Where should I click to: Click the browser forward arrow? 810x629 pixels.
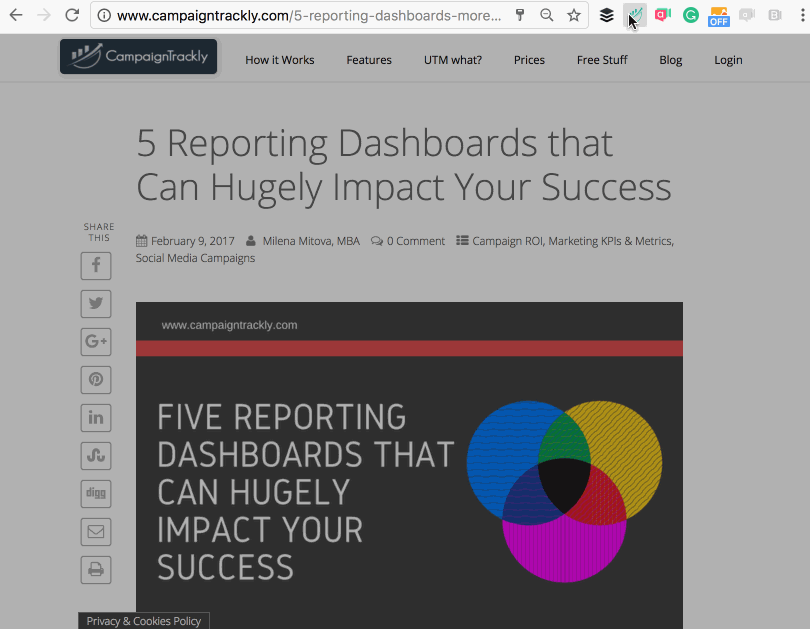tap(44, 15)
